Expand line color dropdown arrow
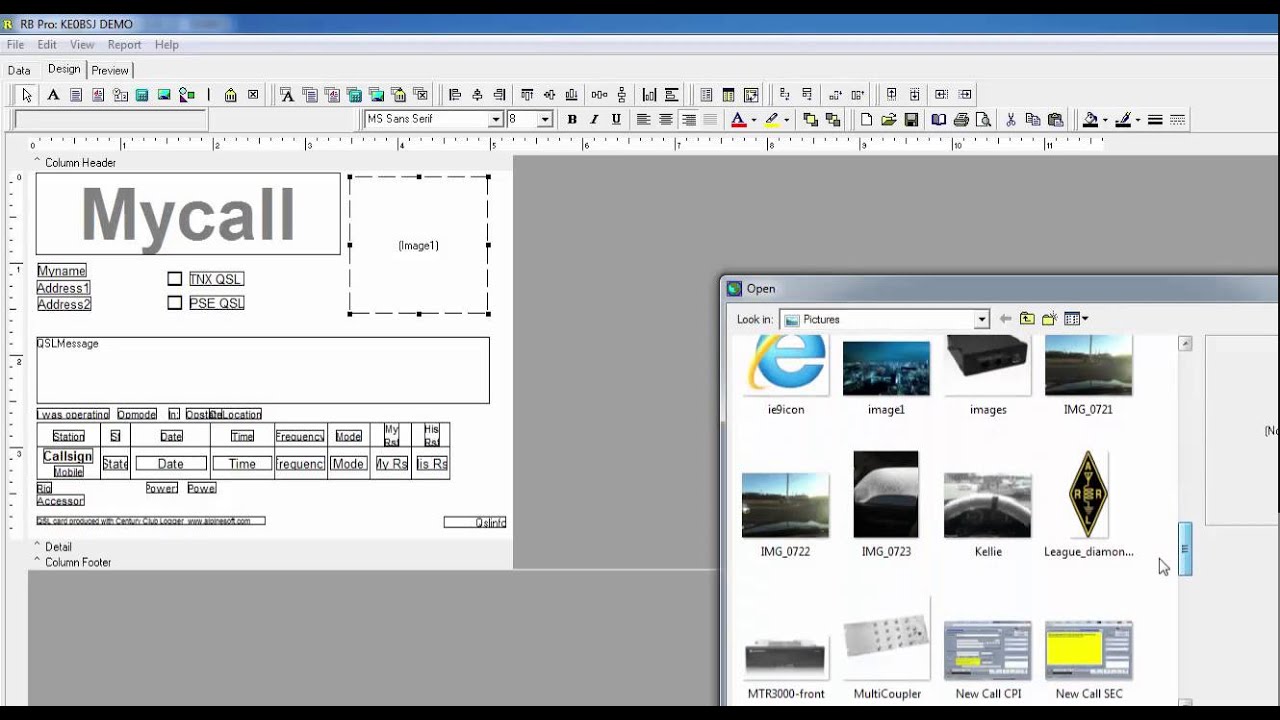This screenshot has width=1280, height=720. pyautogui.click(x=1138, y=120)
